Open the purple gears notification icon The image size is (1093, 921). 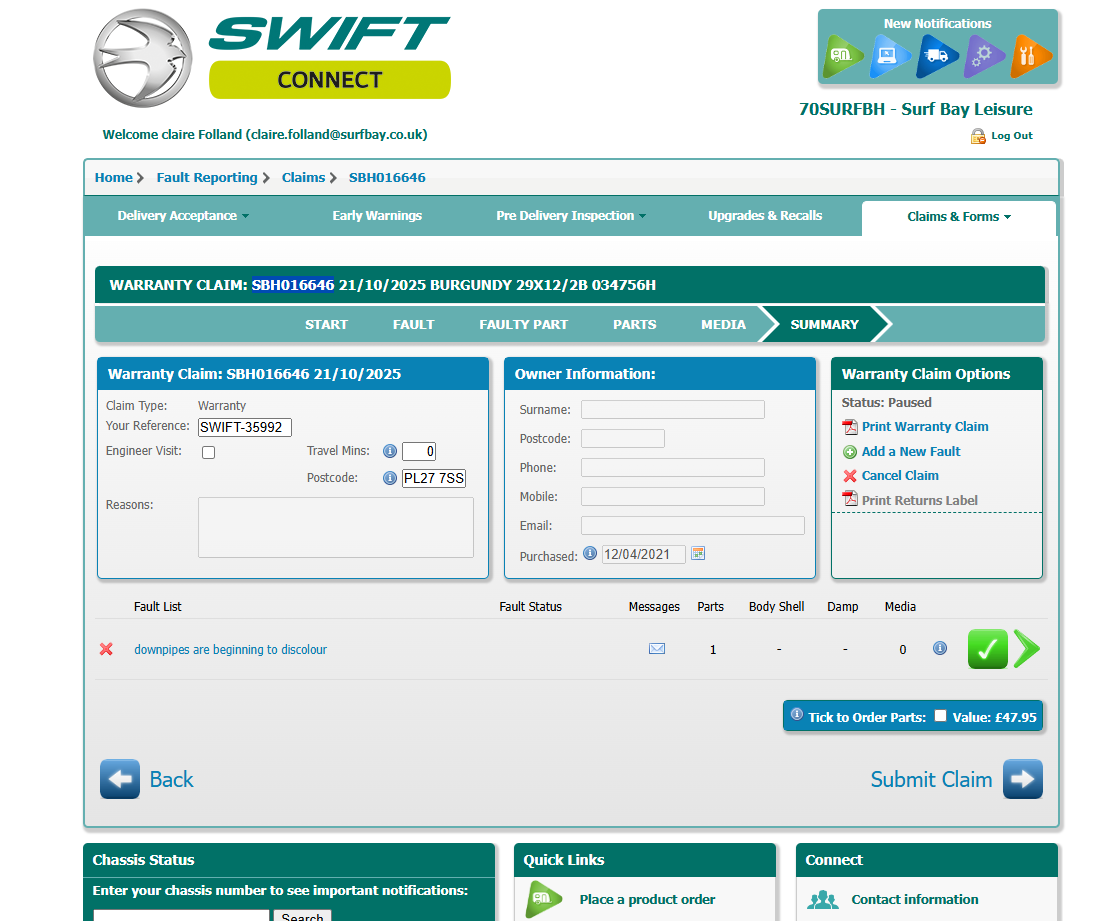click(983, 56)
